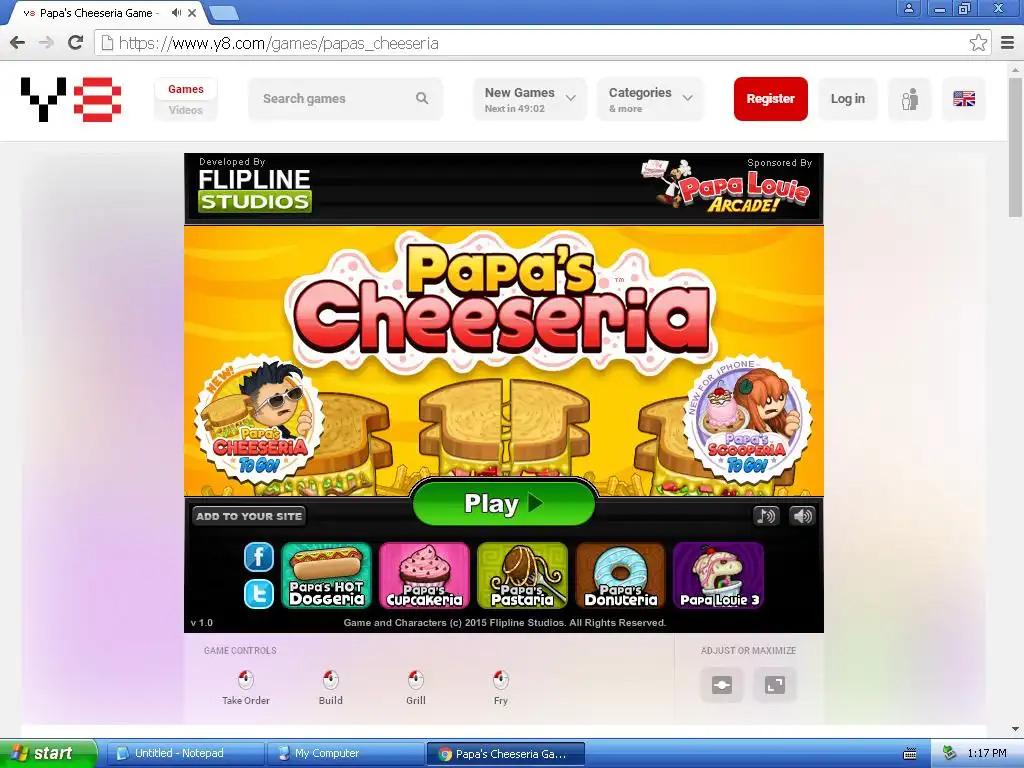Click the Register button
This screenshot has height=768, width=1024.
point(771,99)
